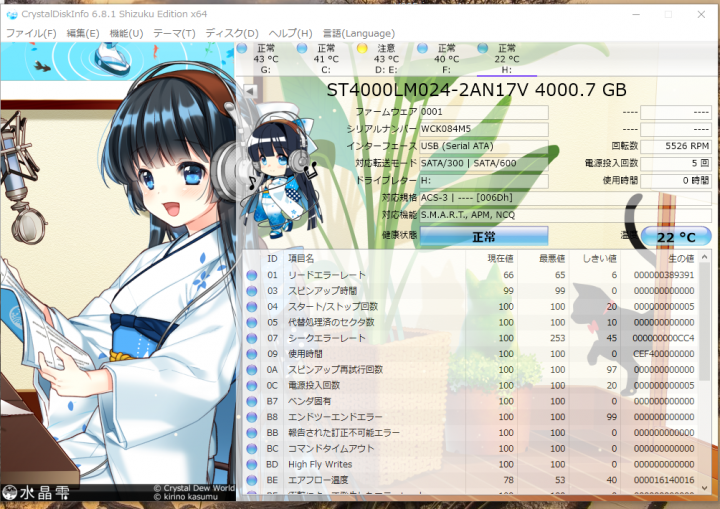Click status orb of row BD High Fly Writes
The image size is (720, 509).
tap(252, 464)
